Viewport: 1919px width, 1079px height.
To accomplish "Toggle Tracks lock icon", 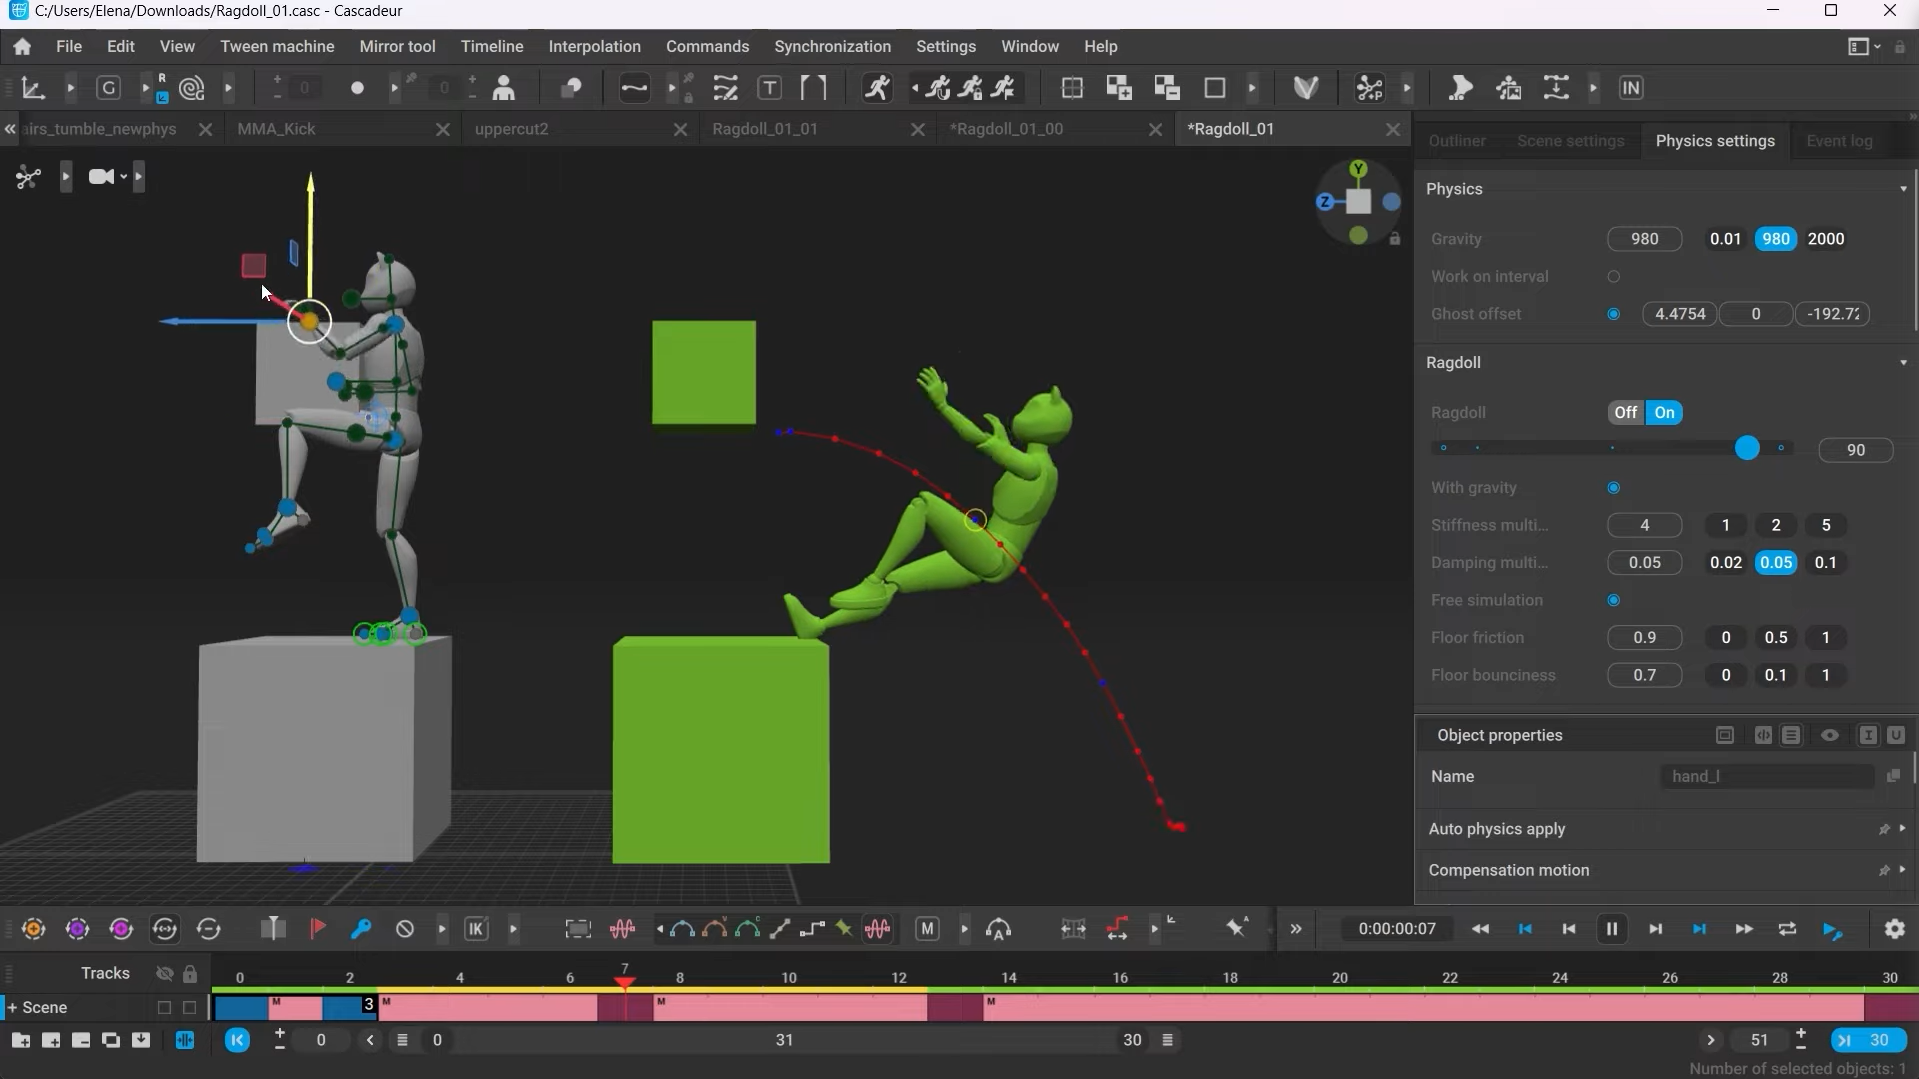I will click(190, 973).
